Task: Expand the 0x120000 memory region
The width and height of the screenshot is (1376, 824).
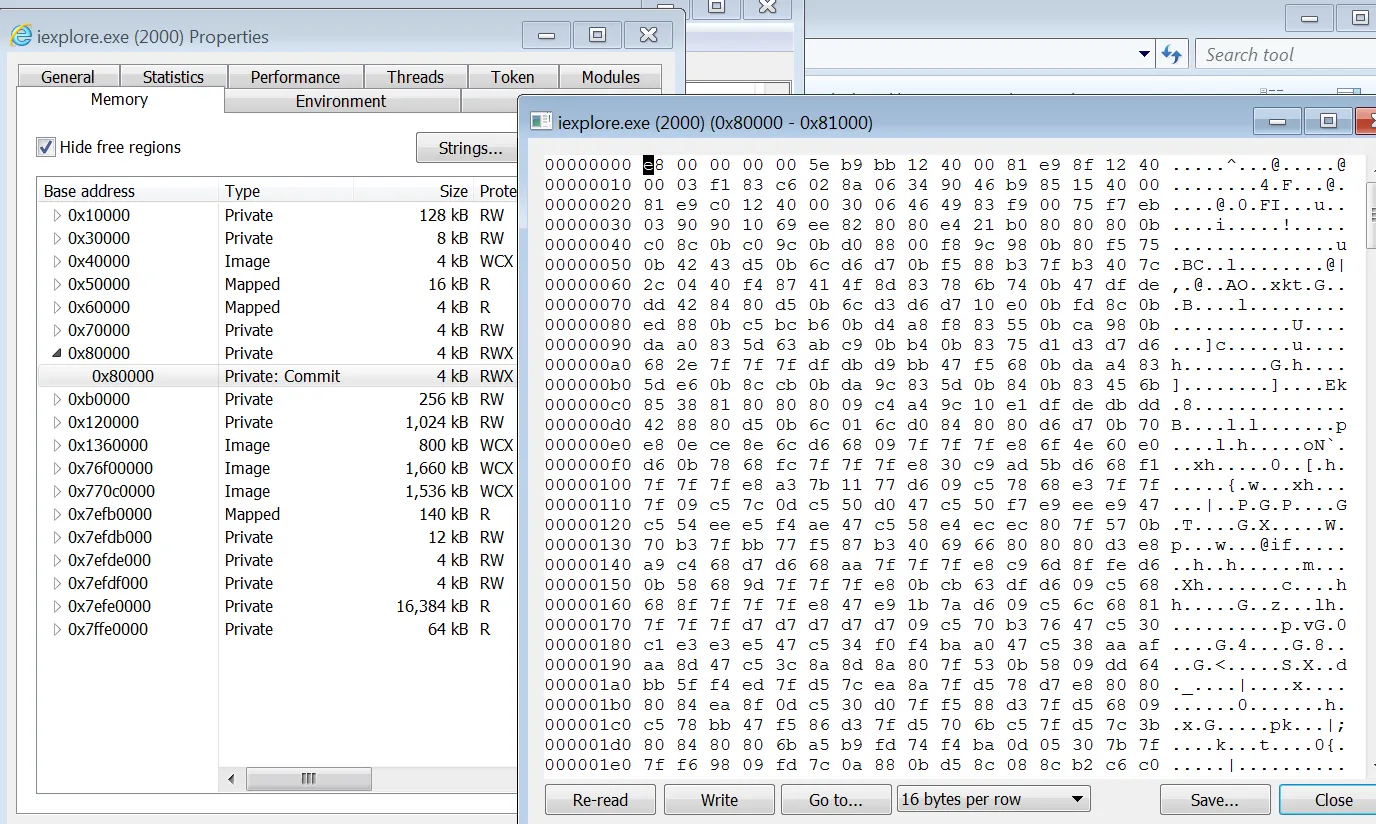Action: [56, 422]
